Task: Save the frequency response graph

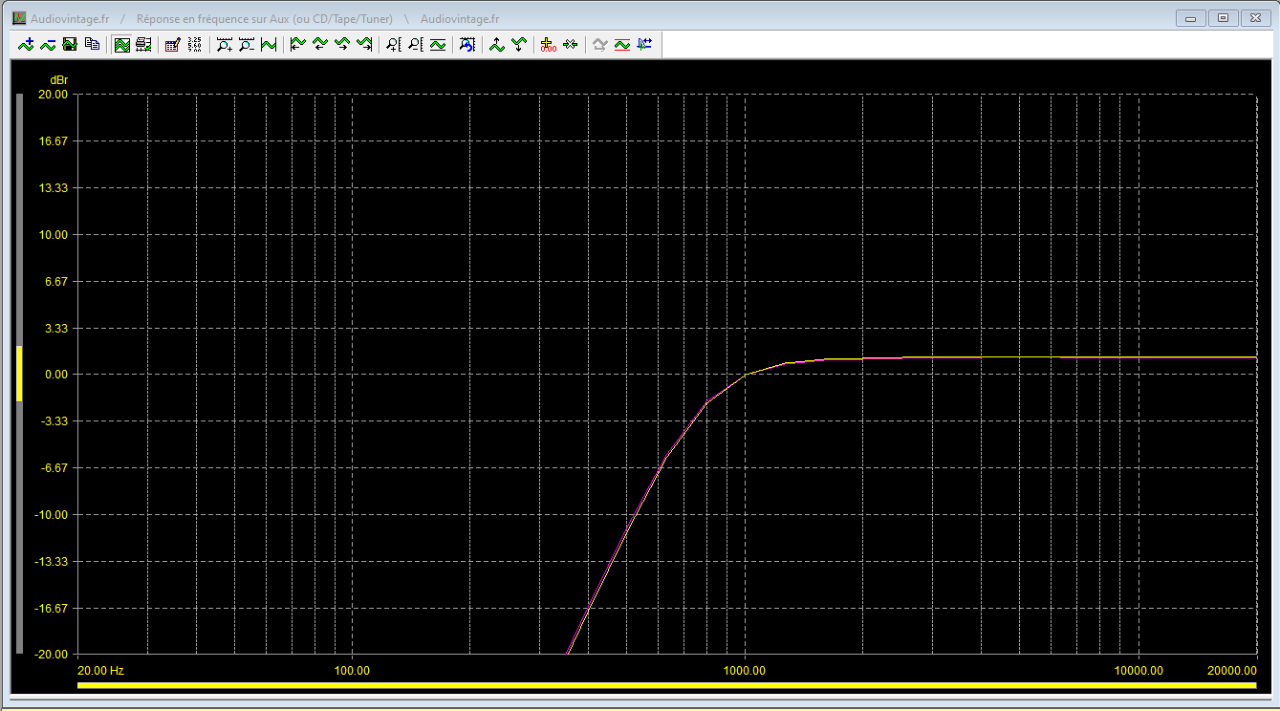Action: (x=69, y=44)
